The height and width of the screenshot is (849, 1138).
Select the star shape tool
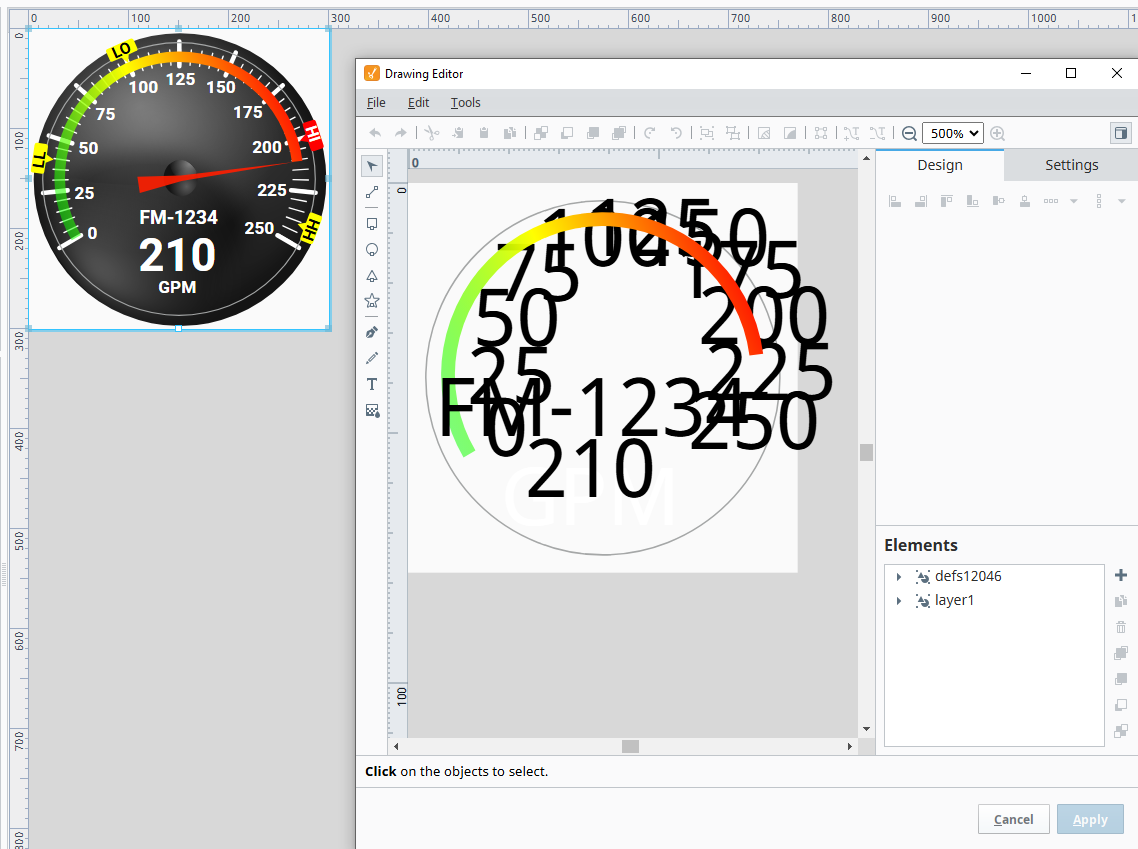click(372, 300)
